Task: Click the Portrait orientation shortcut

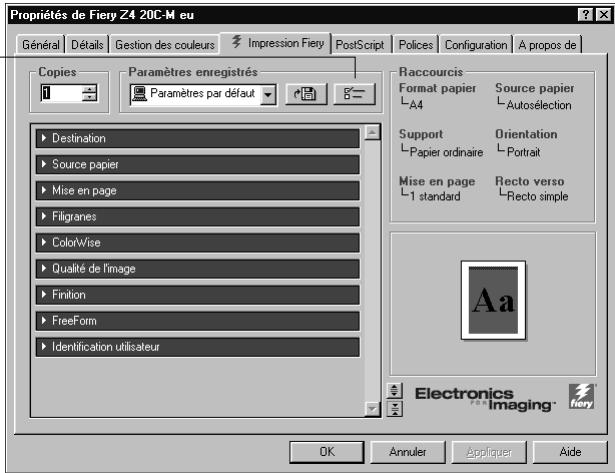Action: 523,152
